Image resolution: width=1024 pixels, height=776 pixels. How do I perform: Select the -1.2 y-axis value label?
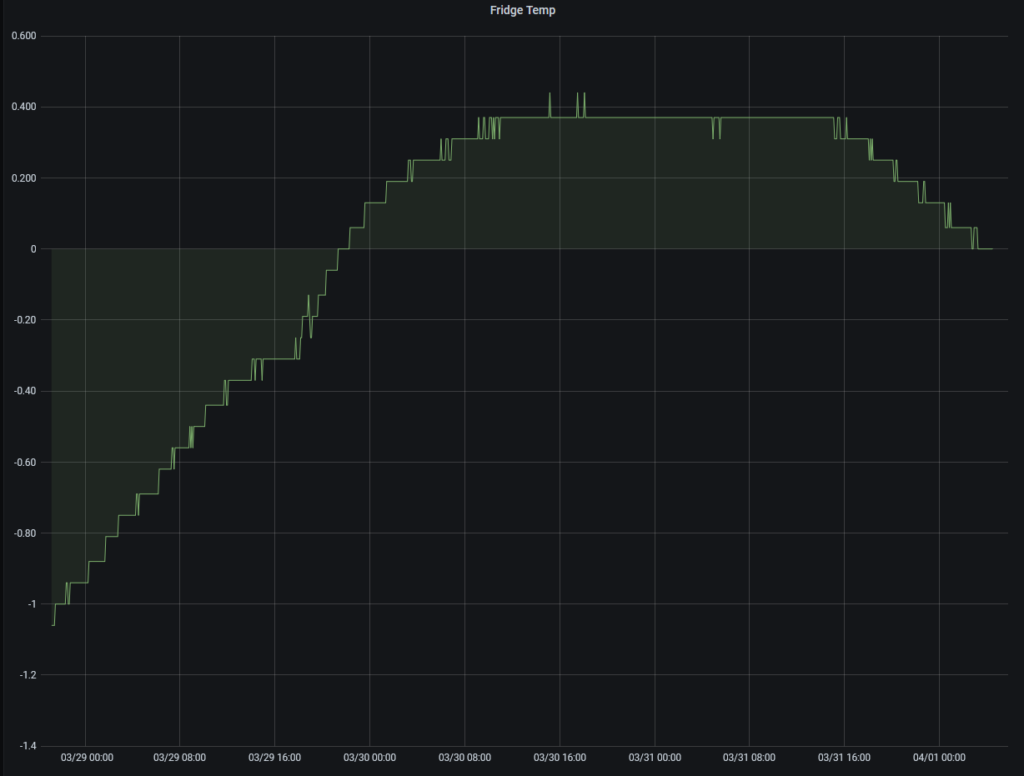click(26, 675)
